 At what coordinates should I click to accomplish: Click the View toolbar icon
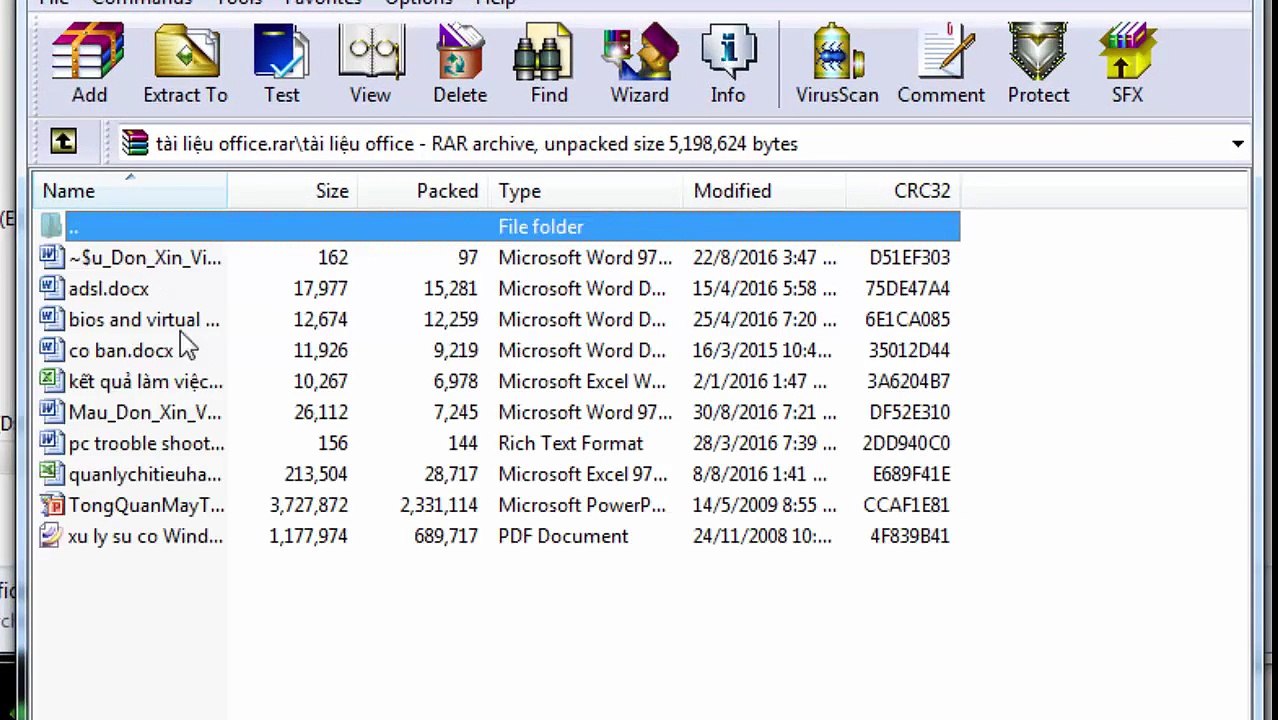(370, 62)
